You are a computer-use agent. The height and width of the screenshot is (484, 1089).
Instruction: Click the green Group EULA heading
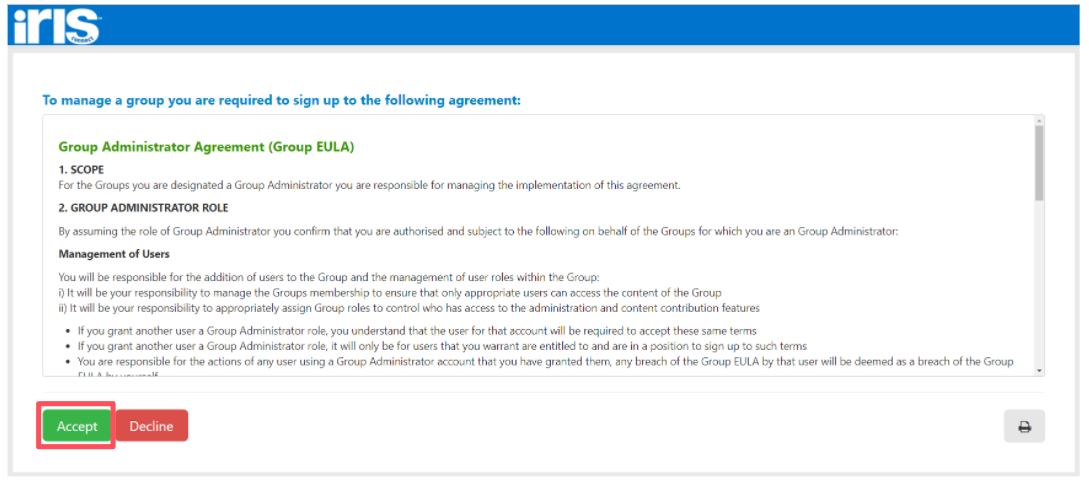click(x=207, y=147)
